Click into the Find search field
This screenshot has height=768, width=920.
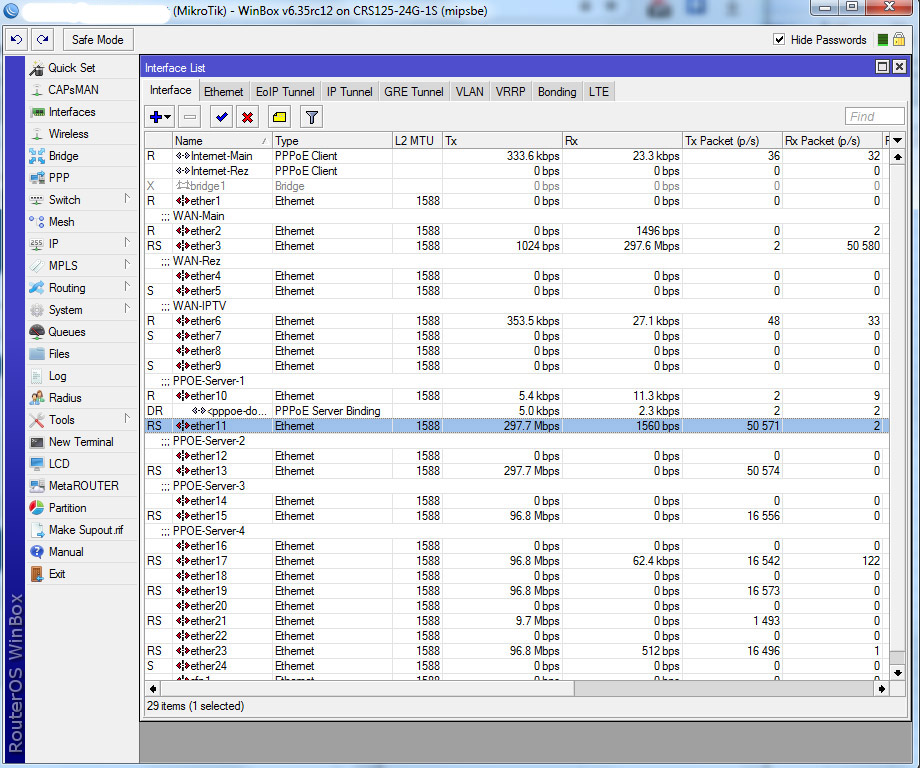click(x=874, y=116)
